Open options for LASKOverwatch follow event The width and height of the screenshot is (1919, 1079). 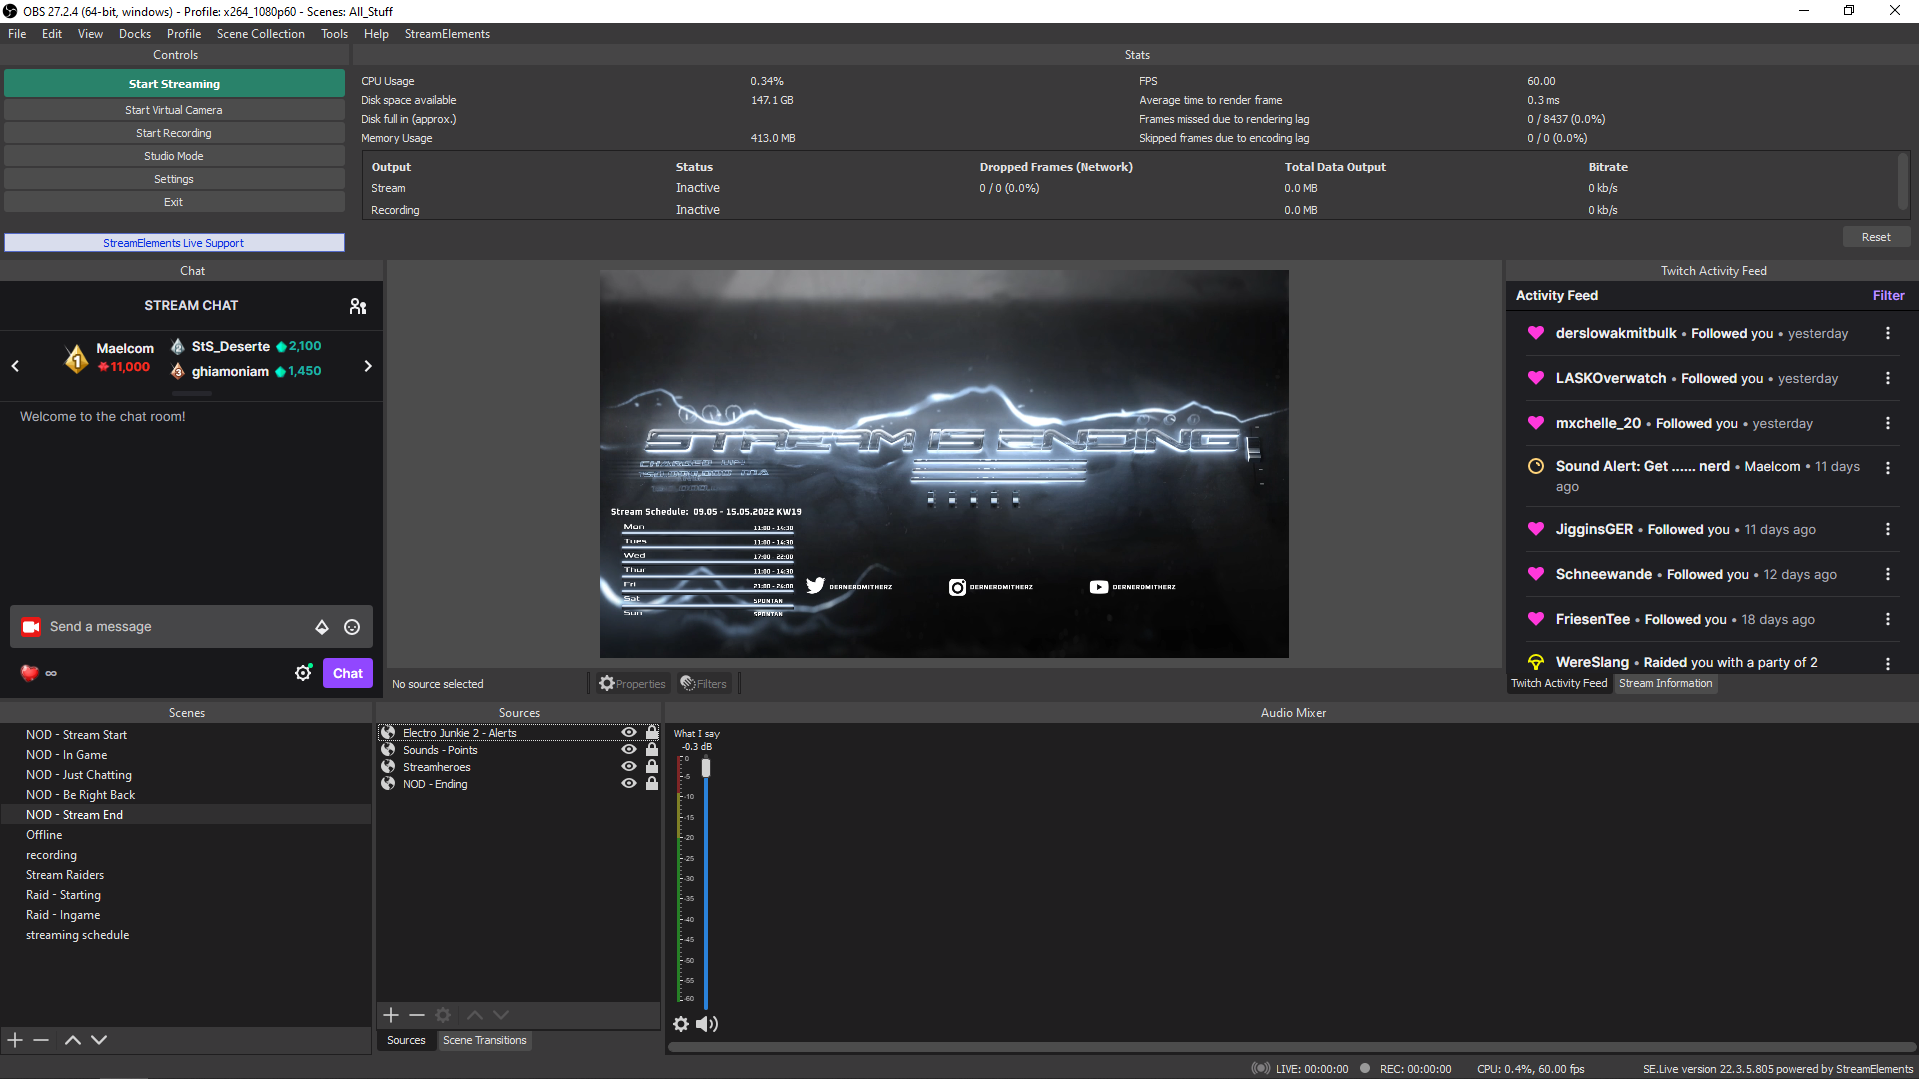pos(1888,379)
